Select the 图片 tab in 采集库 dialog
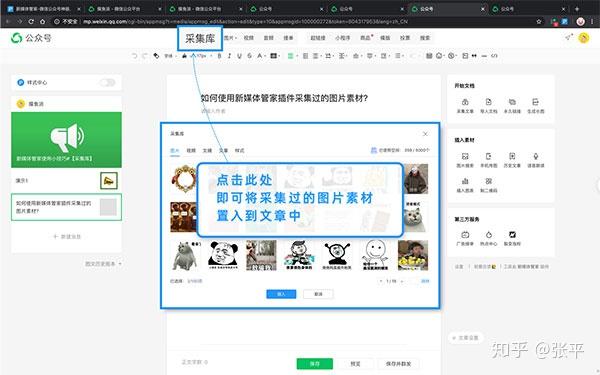Viewport: 600px width, 375px height. click(x=174, y=150)
